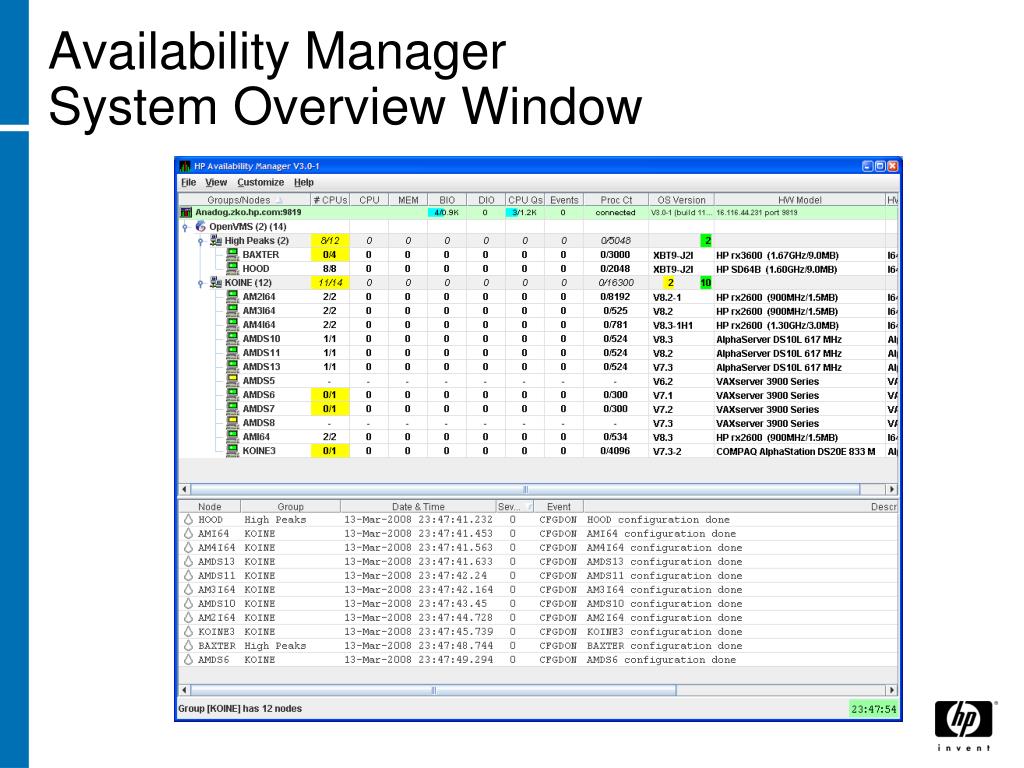Select the BAXTER node icon
The height and width of the screenshot is (768, 1024).
point(232,255)
